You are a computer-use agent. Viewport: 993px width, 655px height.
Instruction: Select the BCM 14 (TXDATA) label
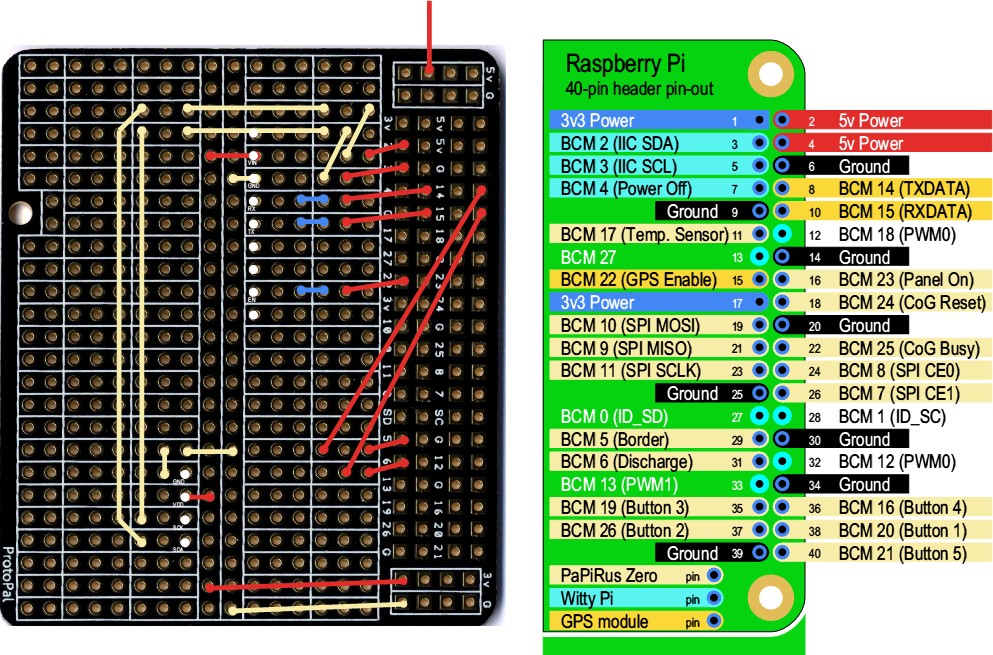click(904, 189)
